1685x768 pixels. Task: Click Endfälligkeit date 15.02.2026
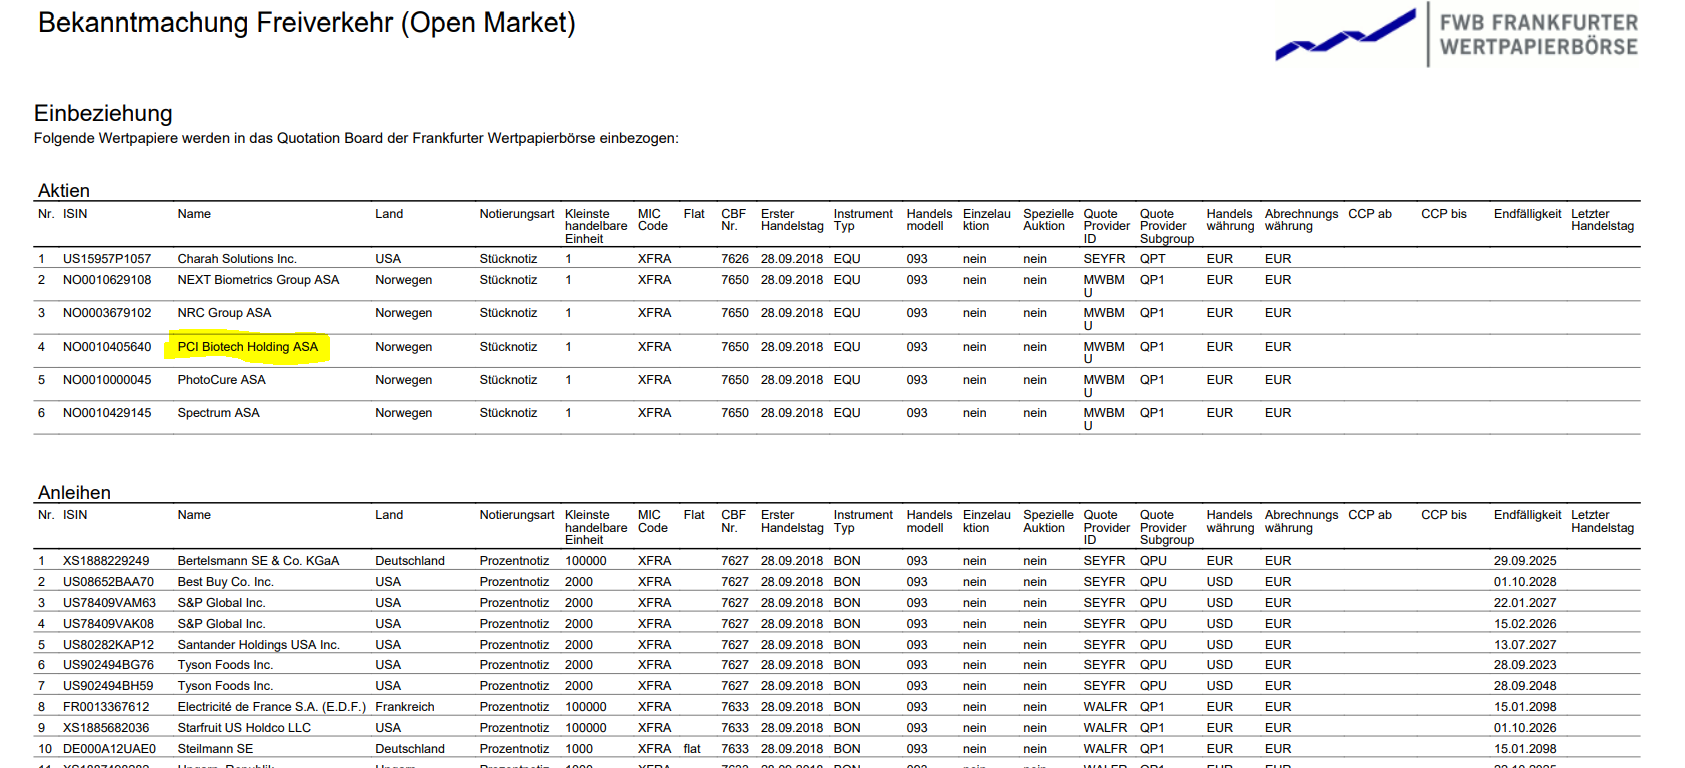[1525, 624]
